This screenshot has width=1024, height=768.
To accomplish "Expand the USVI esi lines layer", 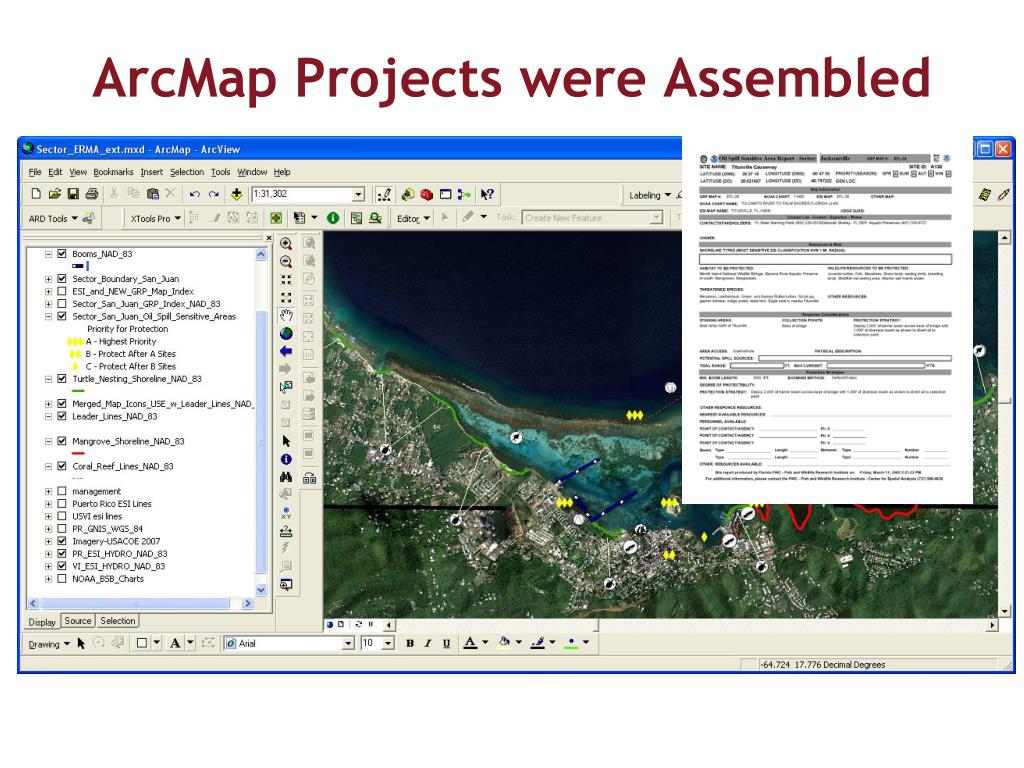I will pyautogui.click(x=48, y=517).
